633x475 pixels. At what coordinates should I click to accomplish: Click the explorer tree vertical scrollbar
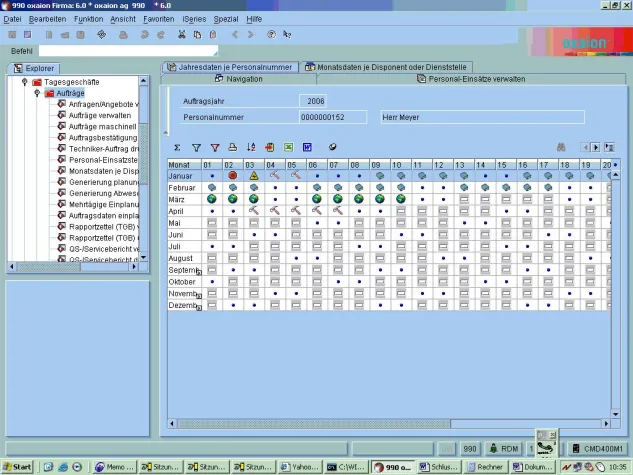click(145, 170)
